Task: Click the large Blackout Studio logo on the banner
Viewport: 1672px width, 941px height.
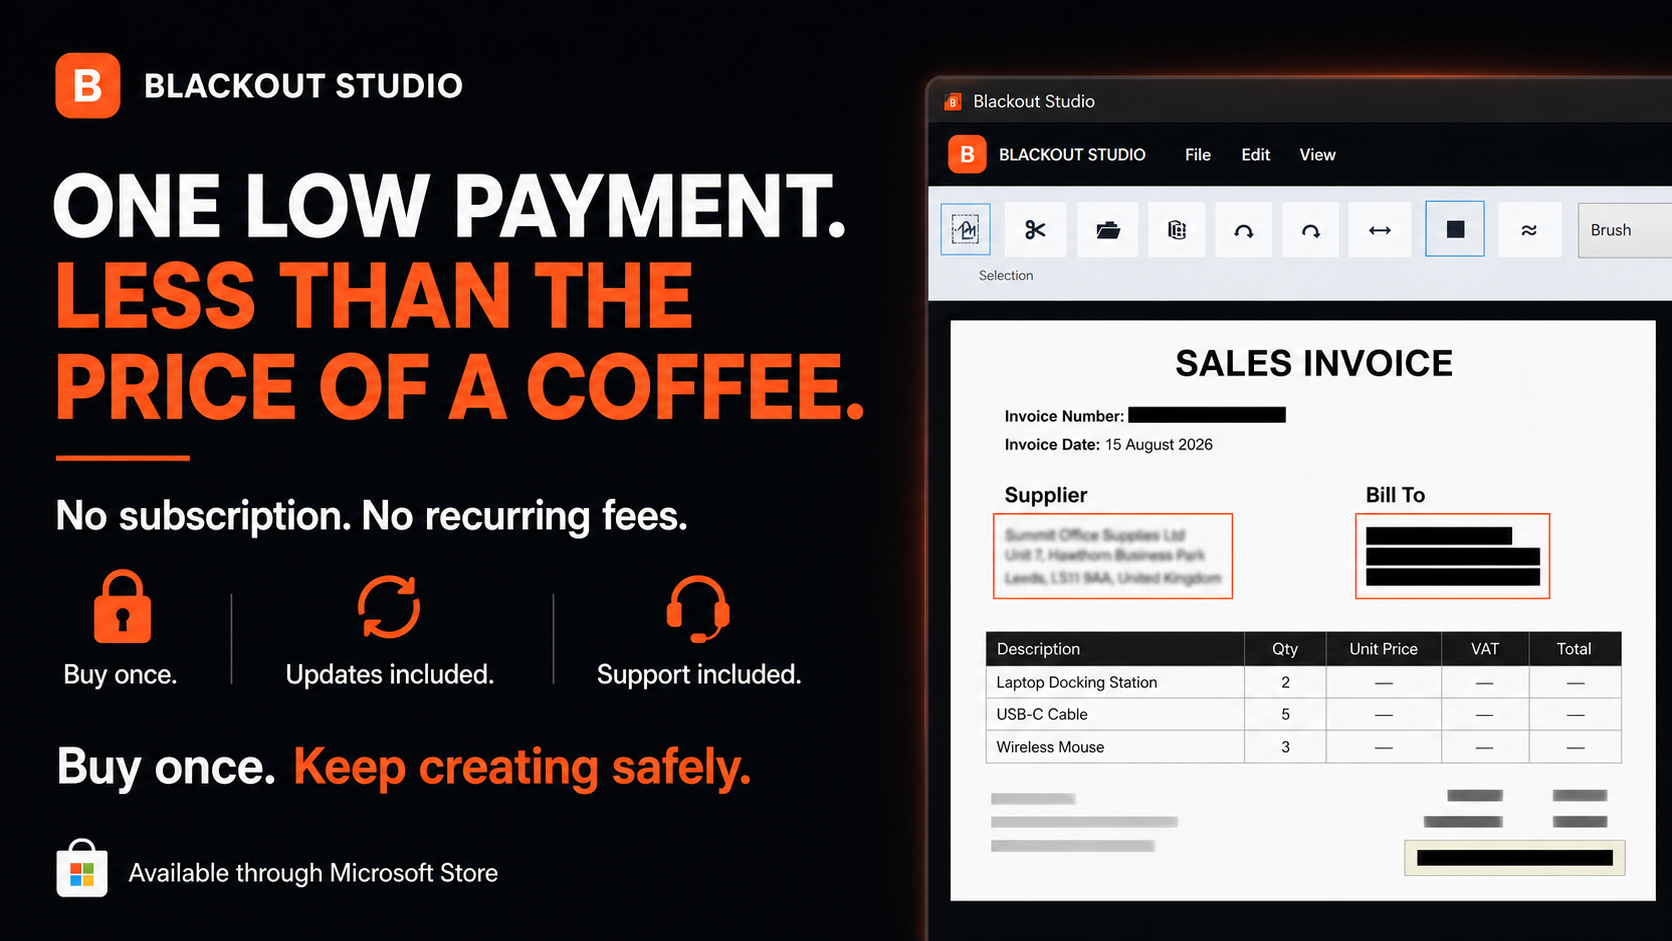Action: pos(88,86)
